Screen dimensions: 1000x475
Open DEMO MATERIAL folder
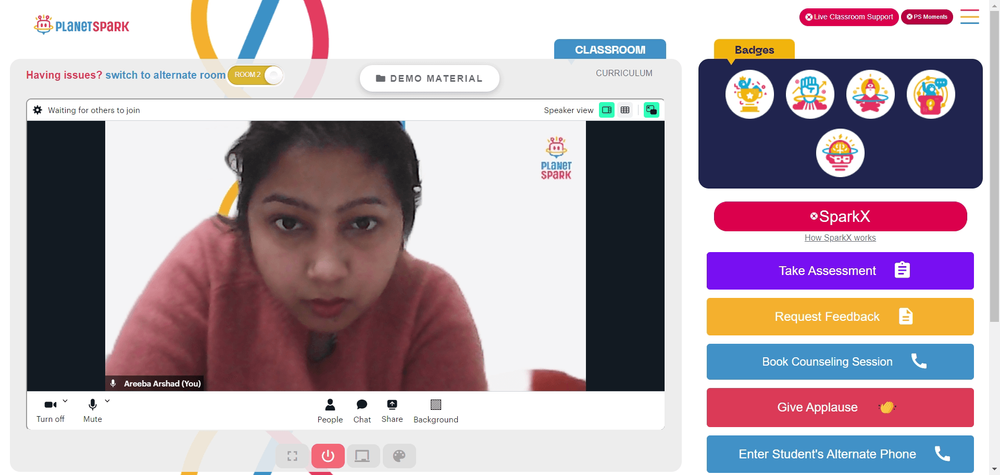pos(429,78)
